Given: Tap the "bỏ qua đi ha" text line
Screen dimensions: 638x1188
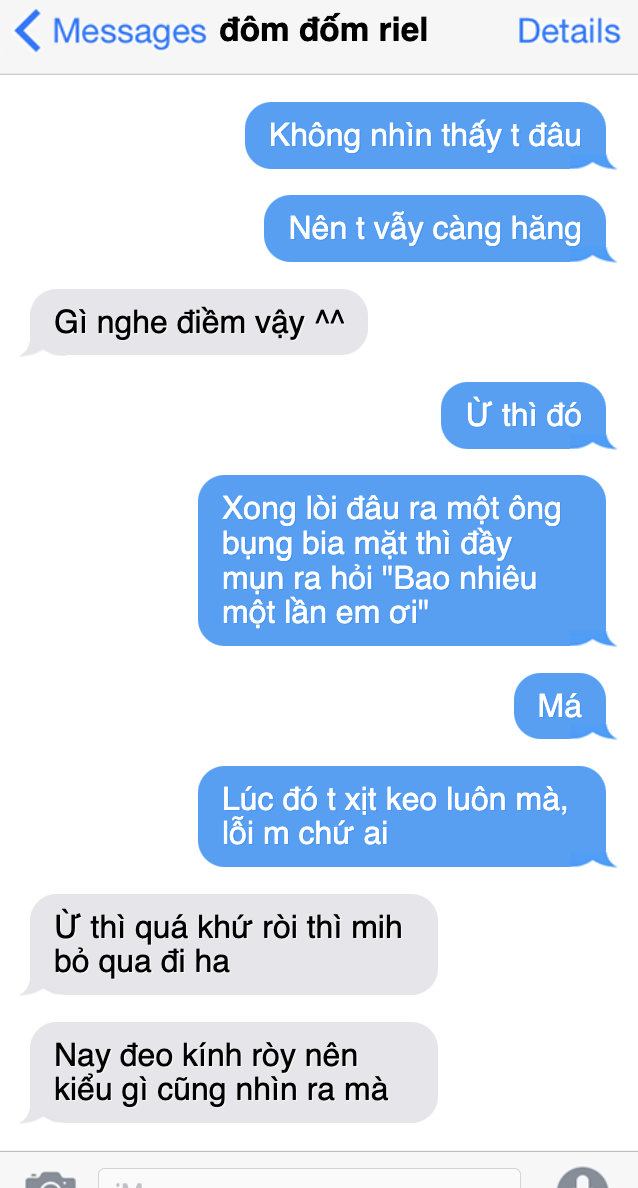Looking at the screenshot, I should click(142, 962).
